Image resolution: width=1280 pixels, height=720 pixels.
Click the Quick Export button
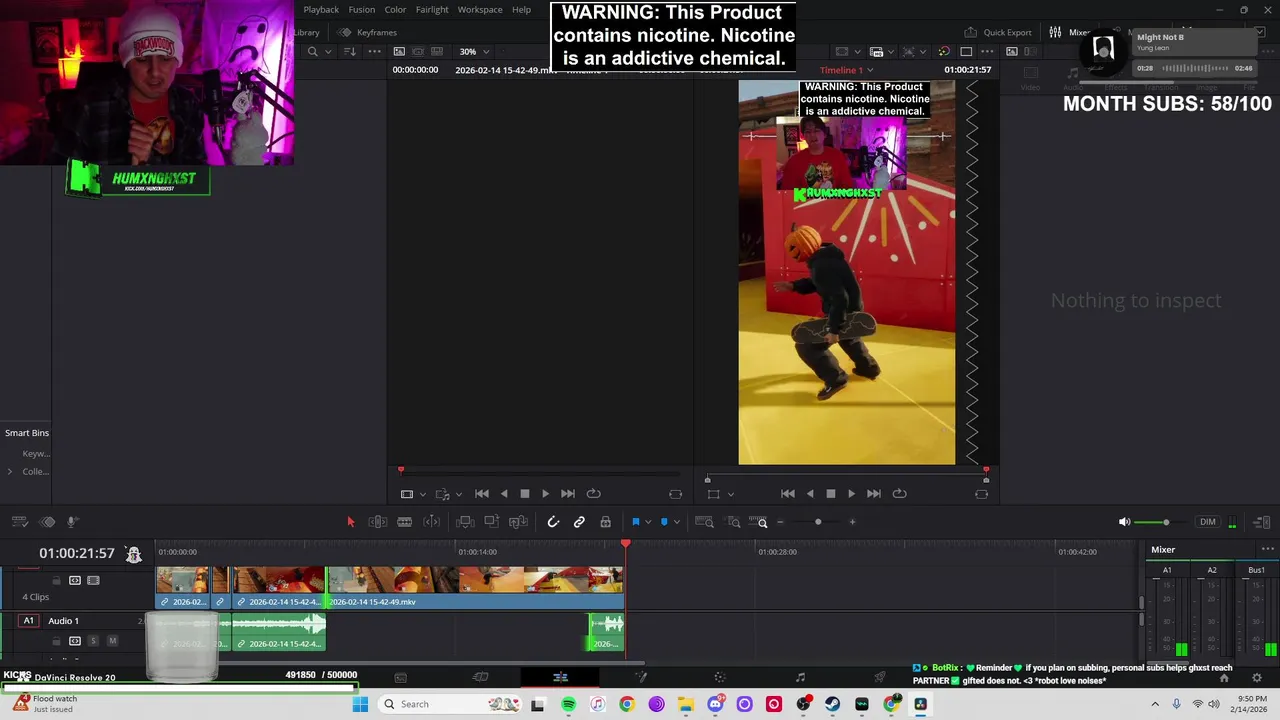tap(998, 32)
